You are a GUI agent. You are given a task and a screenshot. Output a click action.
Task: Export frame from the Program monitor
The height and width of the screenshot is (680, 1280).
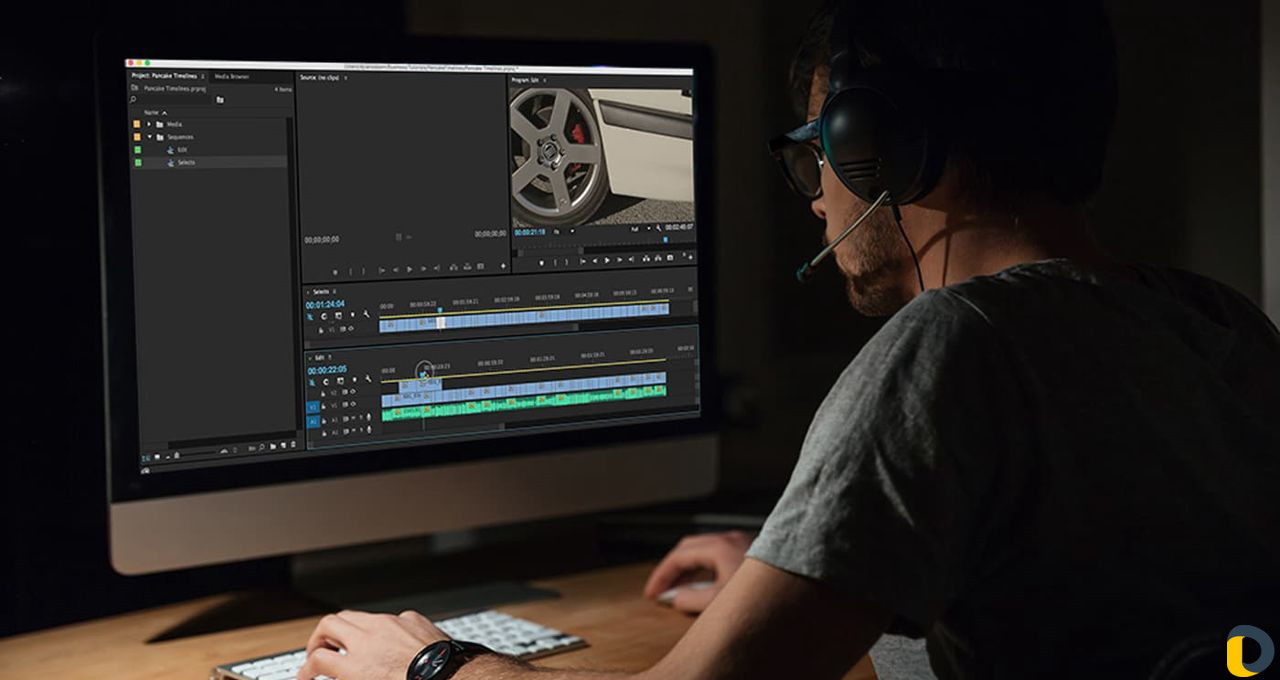pyautogui.click(x=670, y=258)
